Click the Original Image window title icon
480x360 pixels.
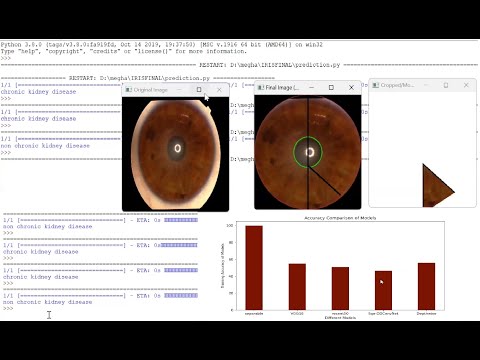click(x=129, y=90)
